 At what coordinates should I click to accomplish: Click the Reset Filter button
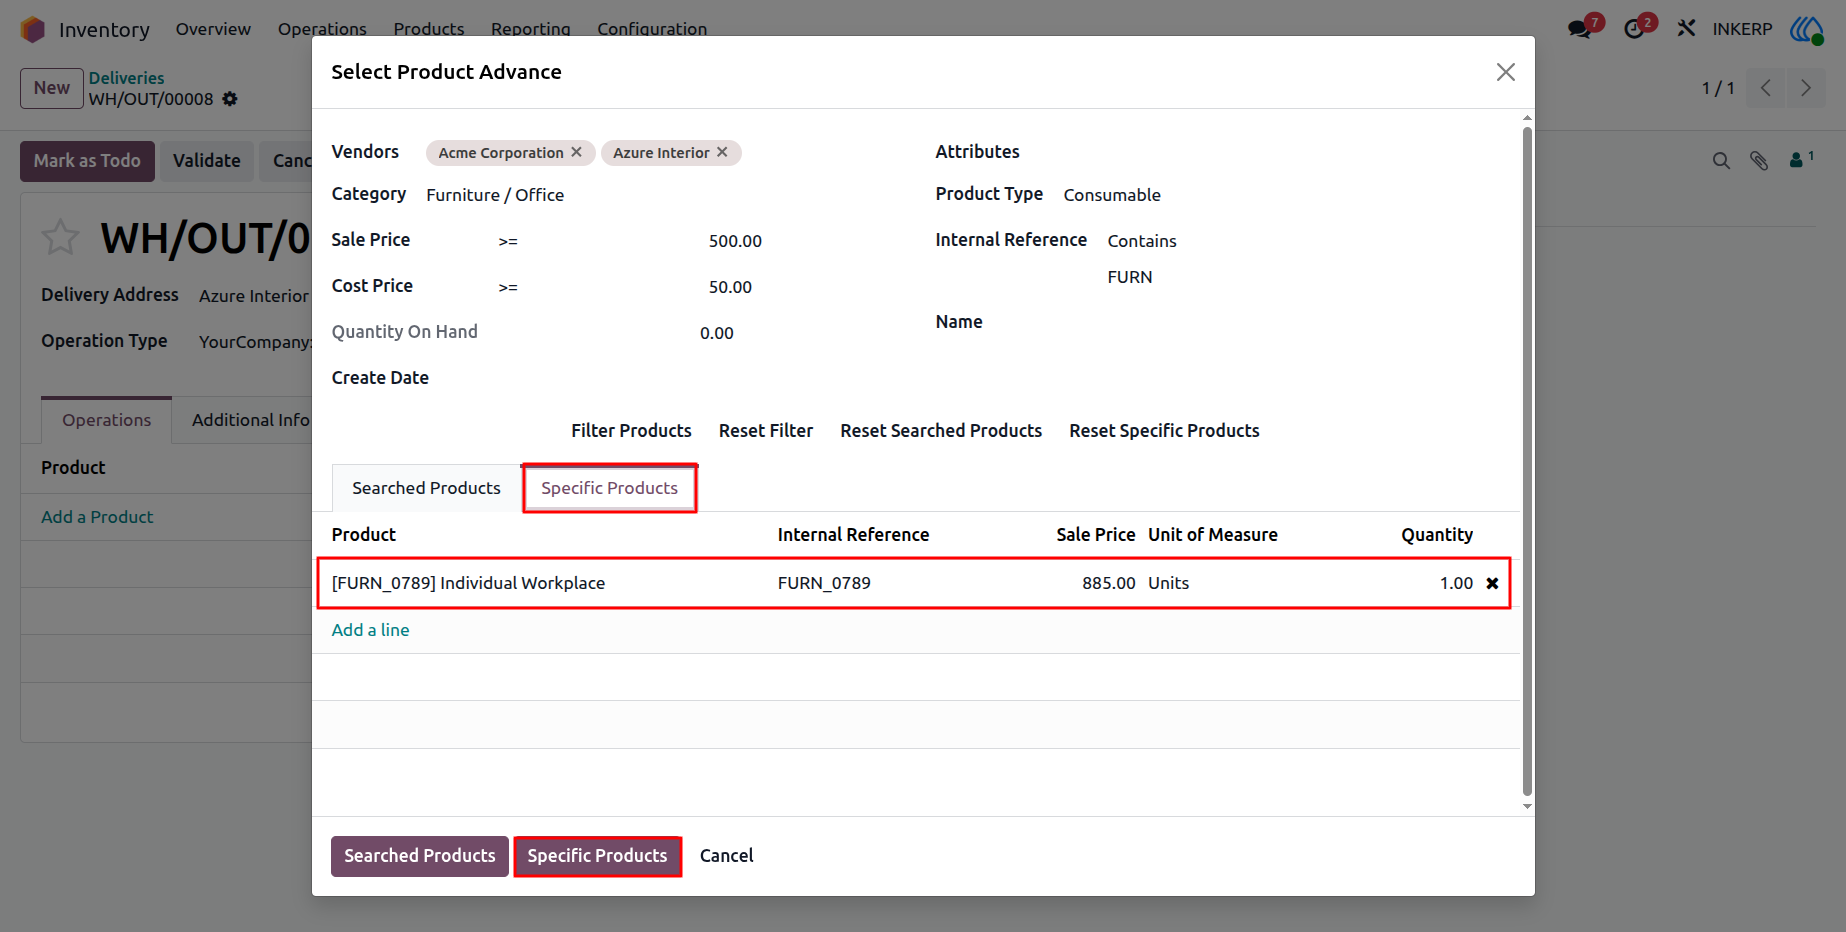coord(766,431)
